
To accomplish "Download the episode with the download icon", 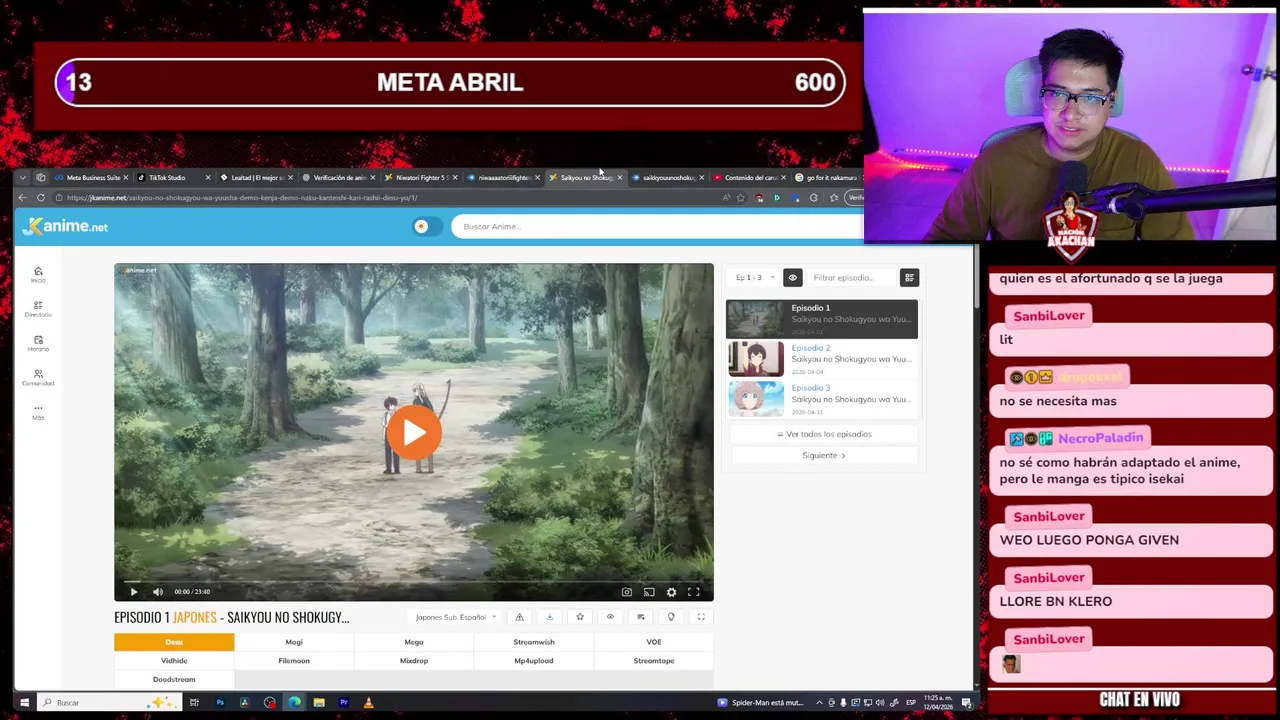I will click(x=549, y=617).
